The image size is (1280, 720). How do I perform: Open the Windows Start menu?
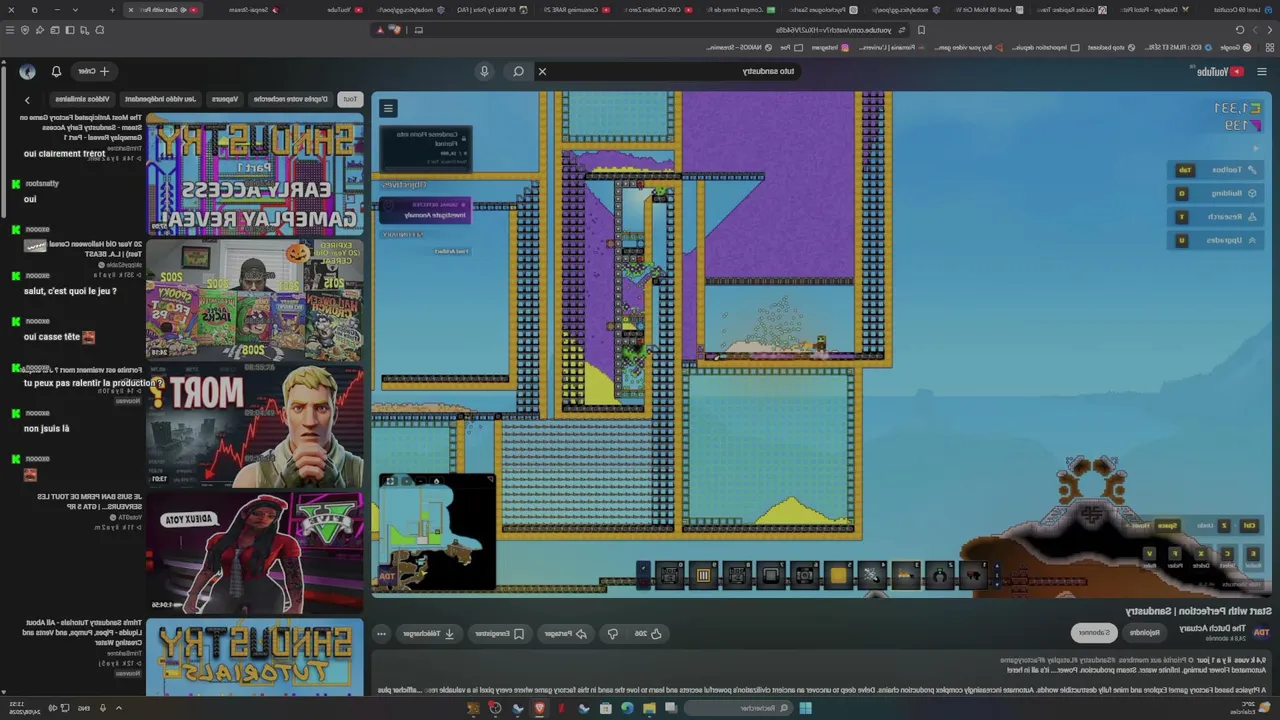point(805,708)
